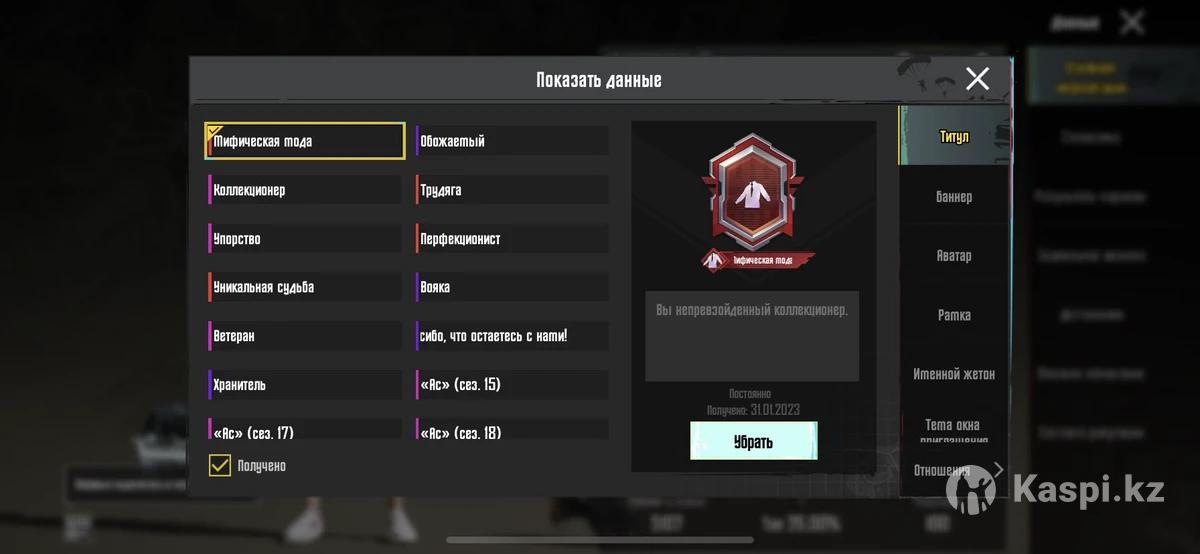Choose the Перфекционист title
This screenshot has width=1200, height=554.
[512, 239]
